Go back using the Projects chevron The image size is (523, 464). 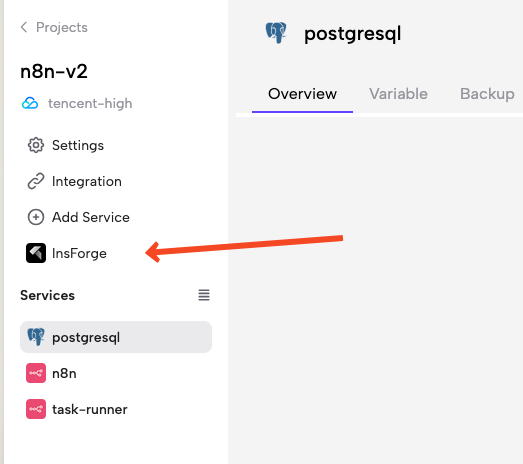coord(24,27)
